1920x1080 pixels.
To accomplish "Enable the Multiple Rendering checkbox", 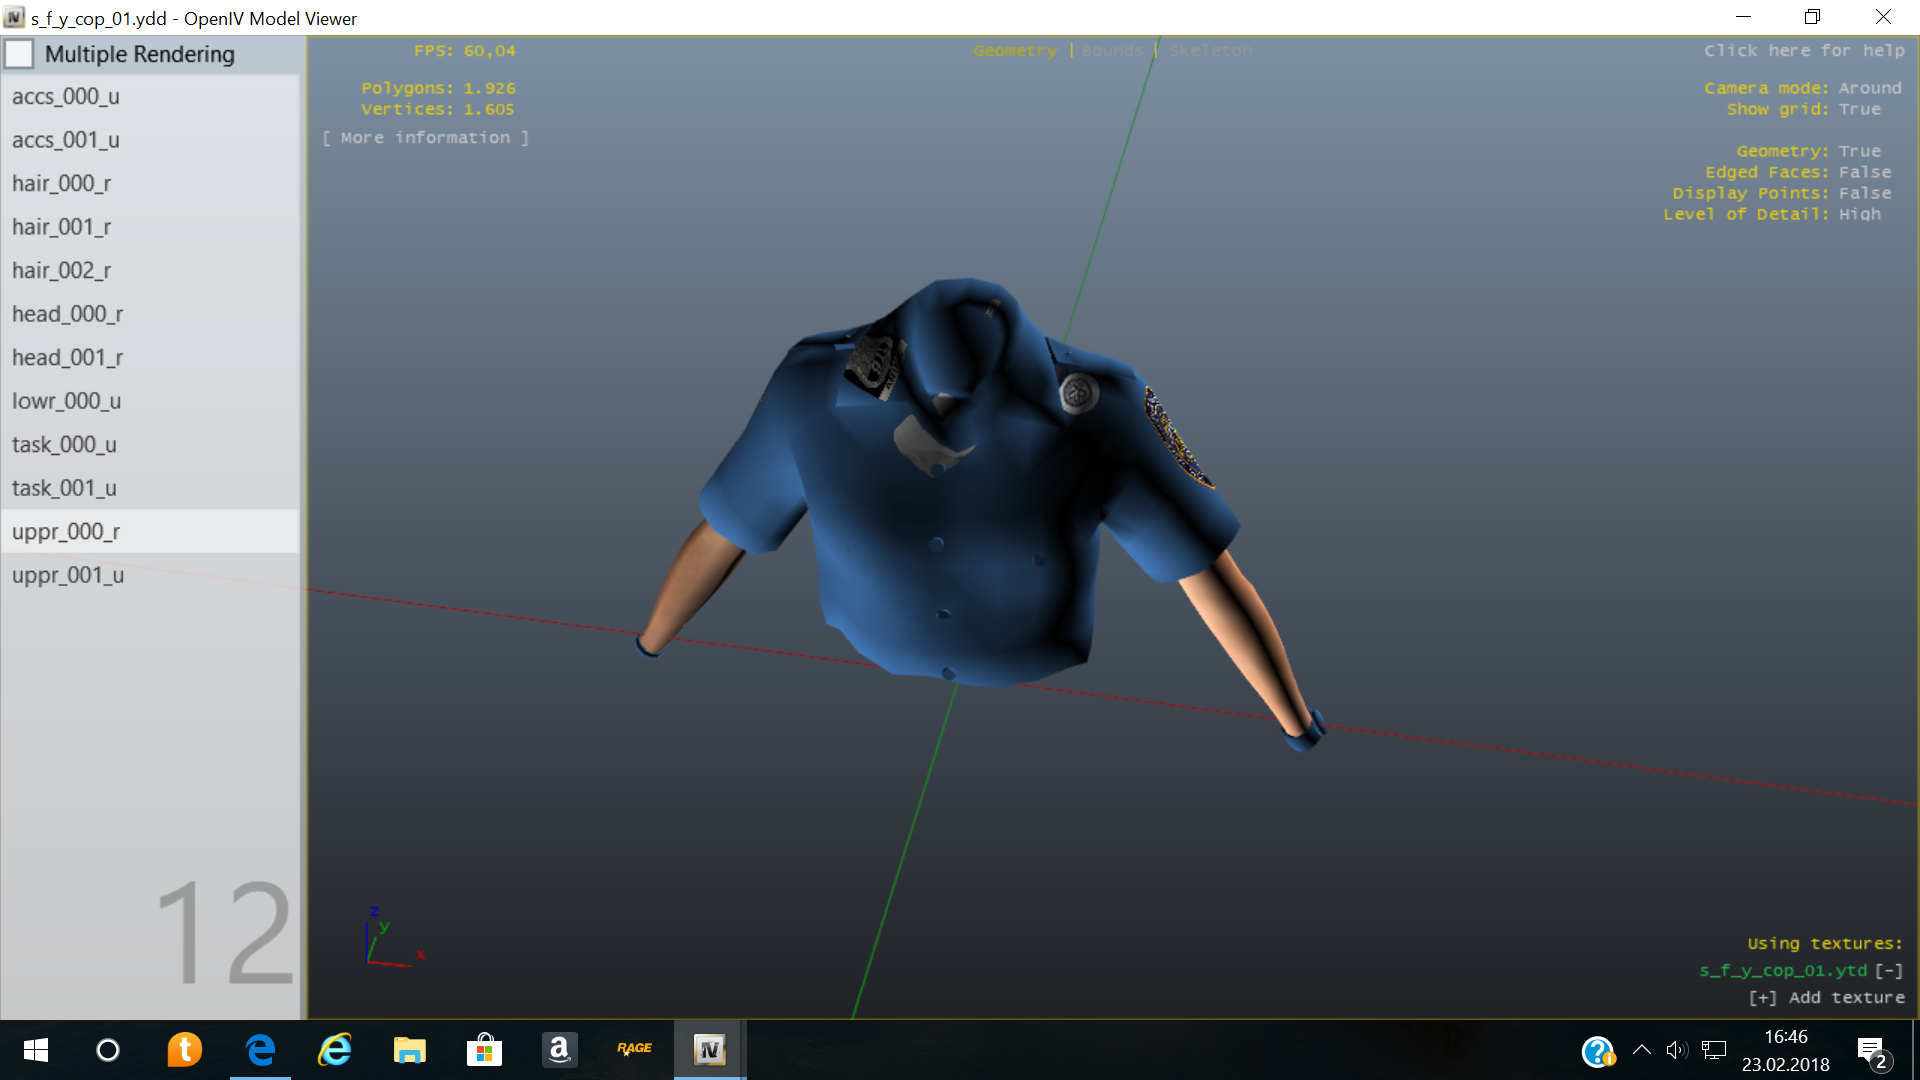I will [20, 54].
